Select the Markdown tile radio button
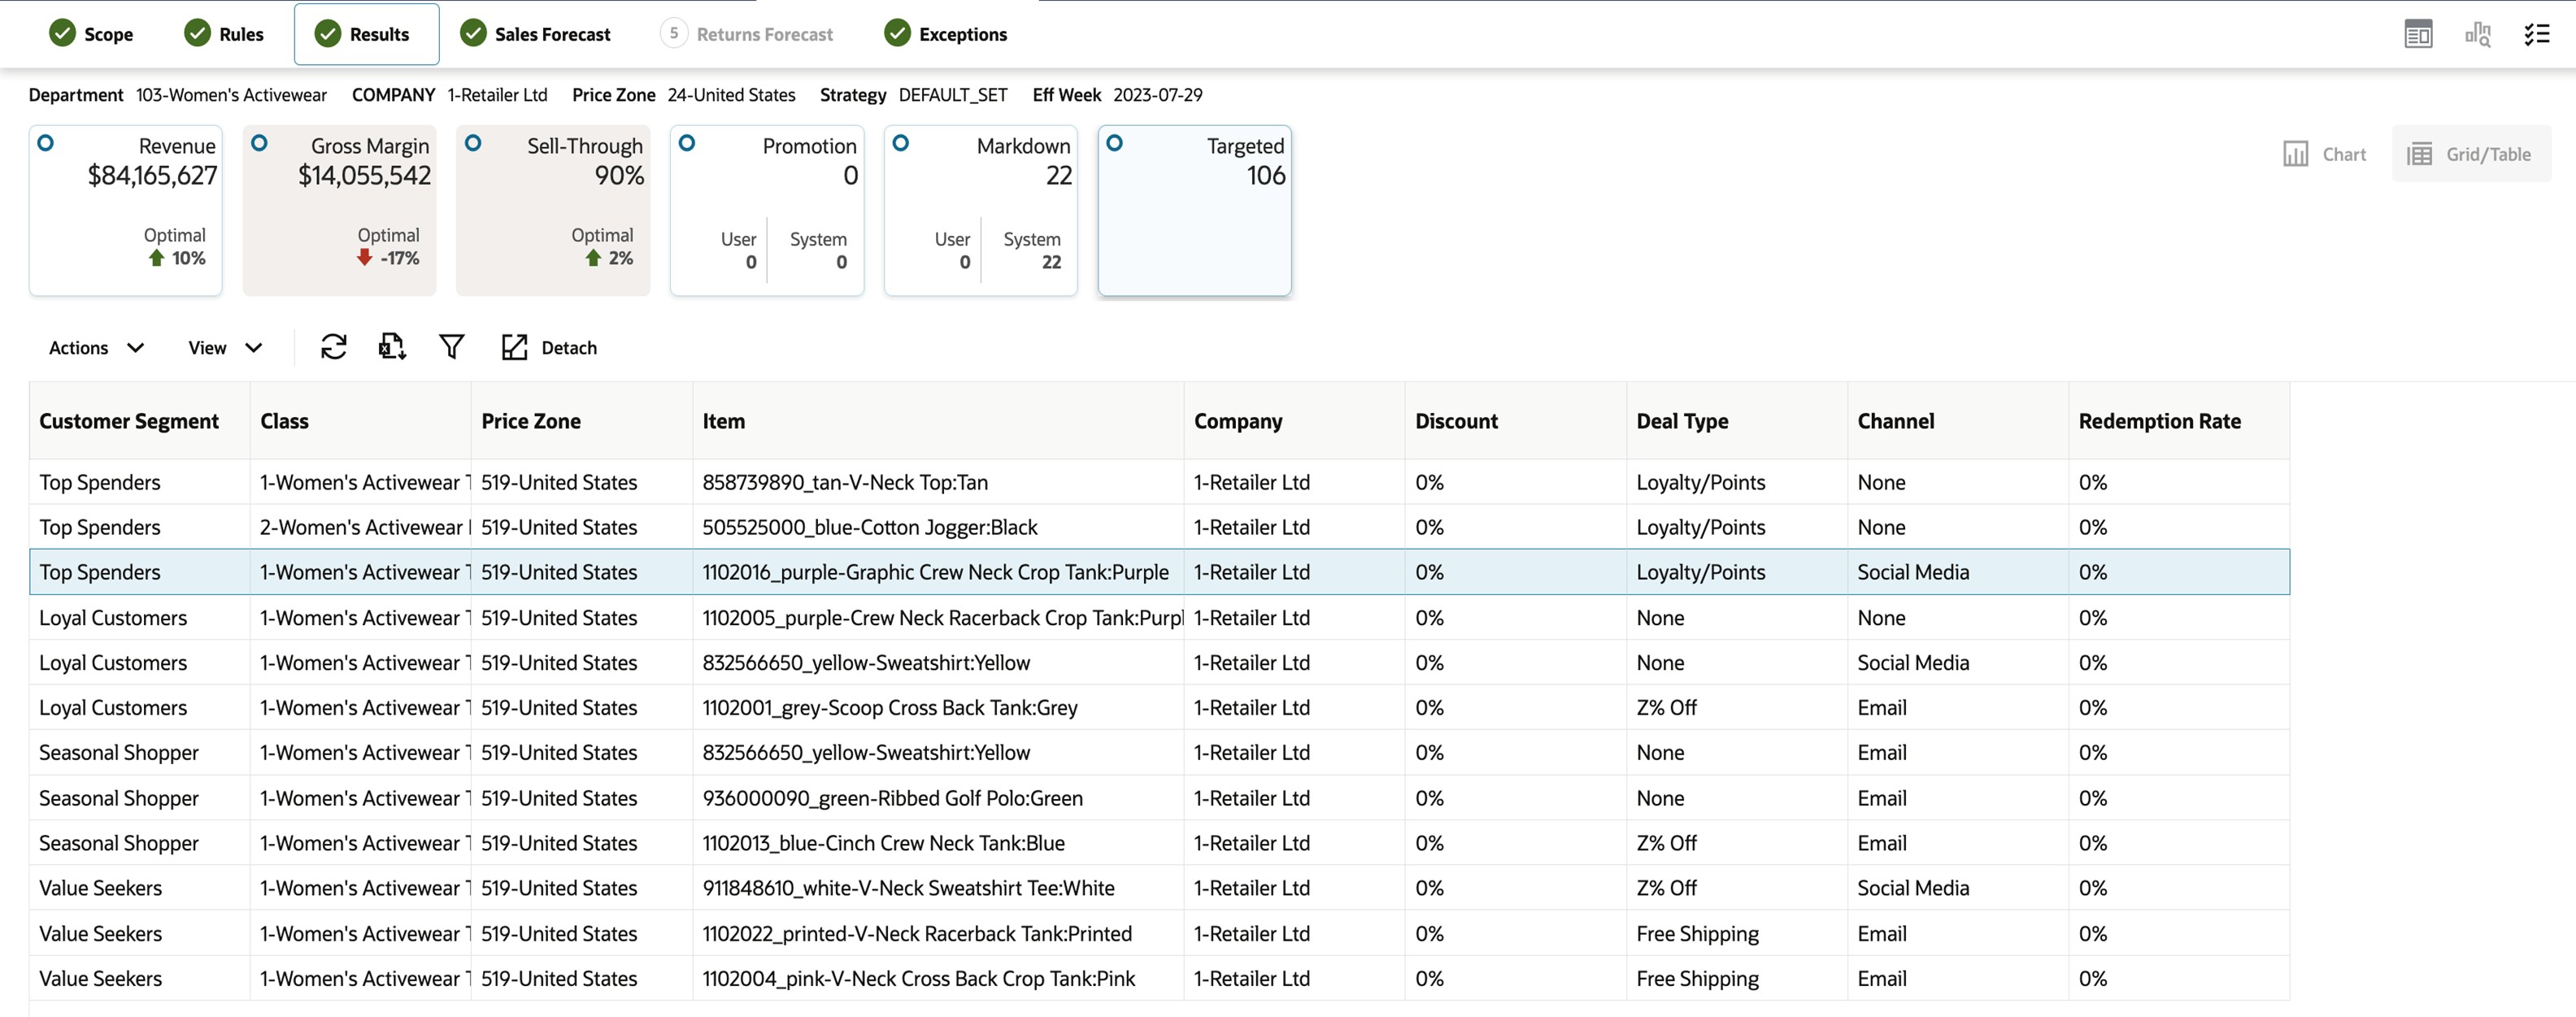 pyautogui.click(x=901, y=143)
